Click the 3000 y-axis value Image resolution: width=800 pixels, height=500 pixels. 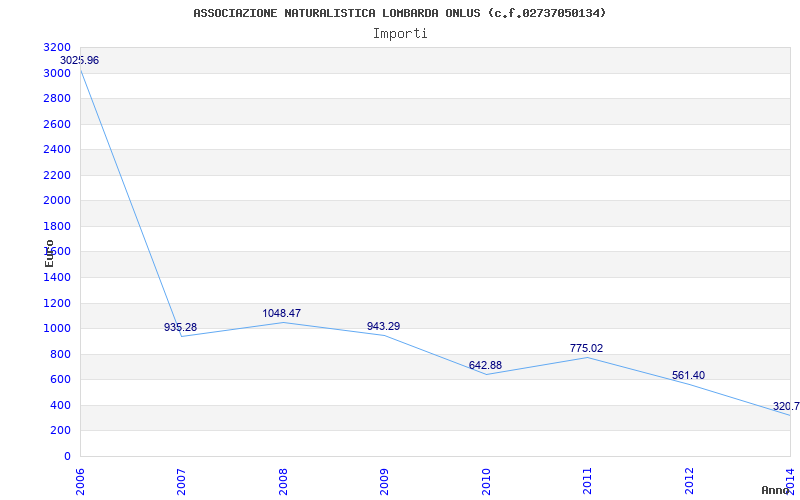tap(58, 73)
